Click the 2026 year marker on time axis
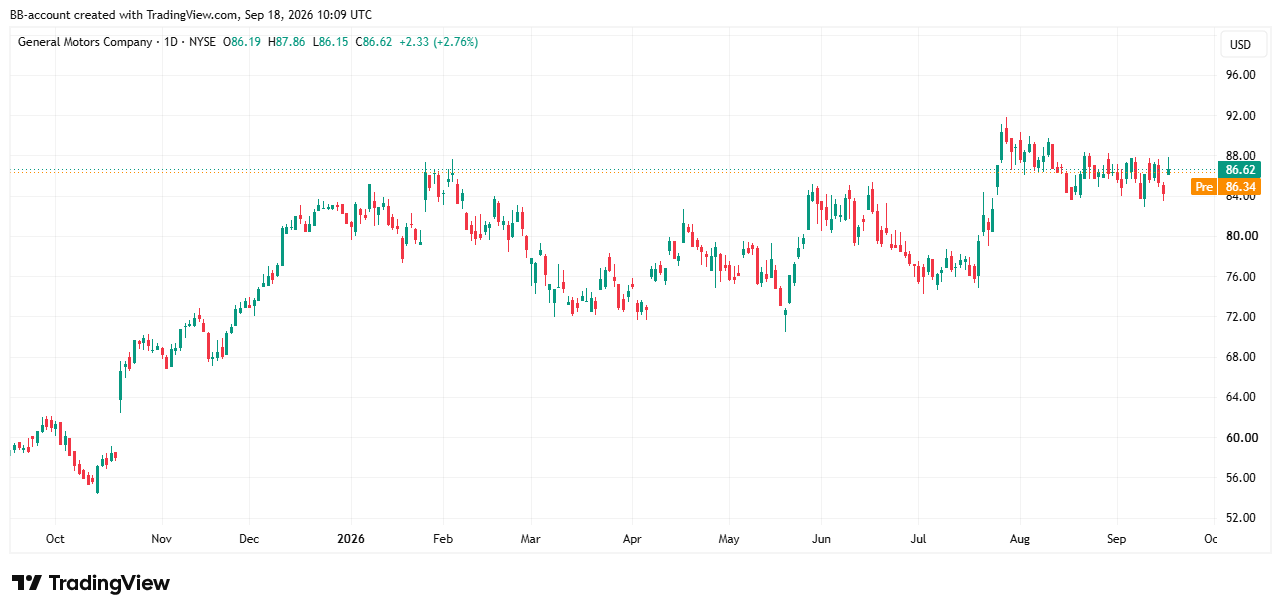Screen dimensions: 1281x613 tap(351, 539)
